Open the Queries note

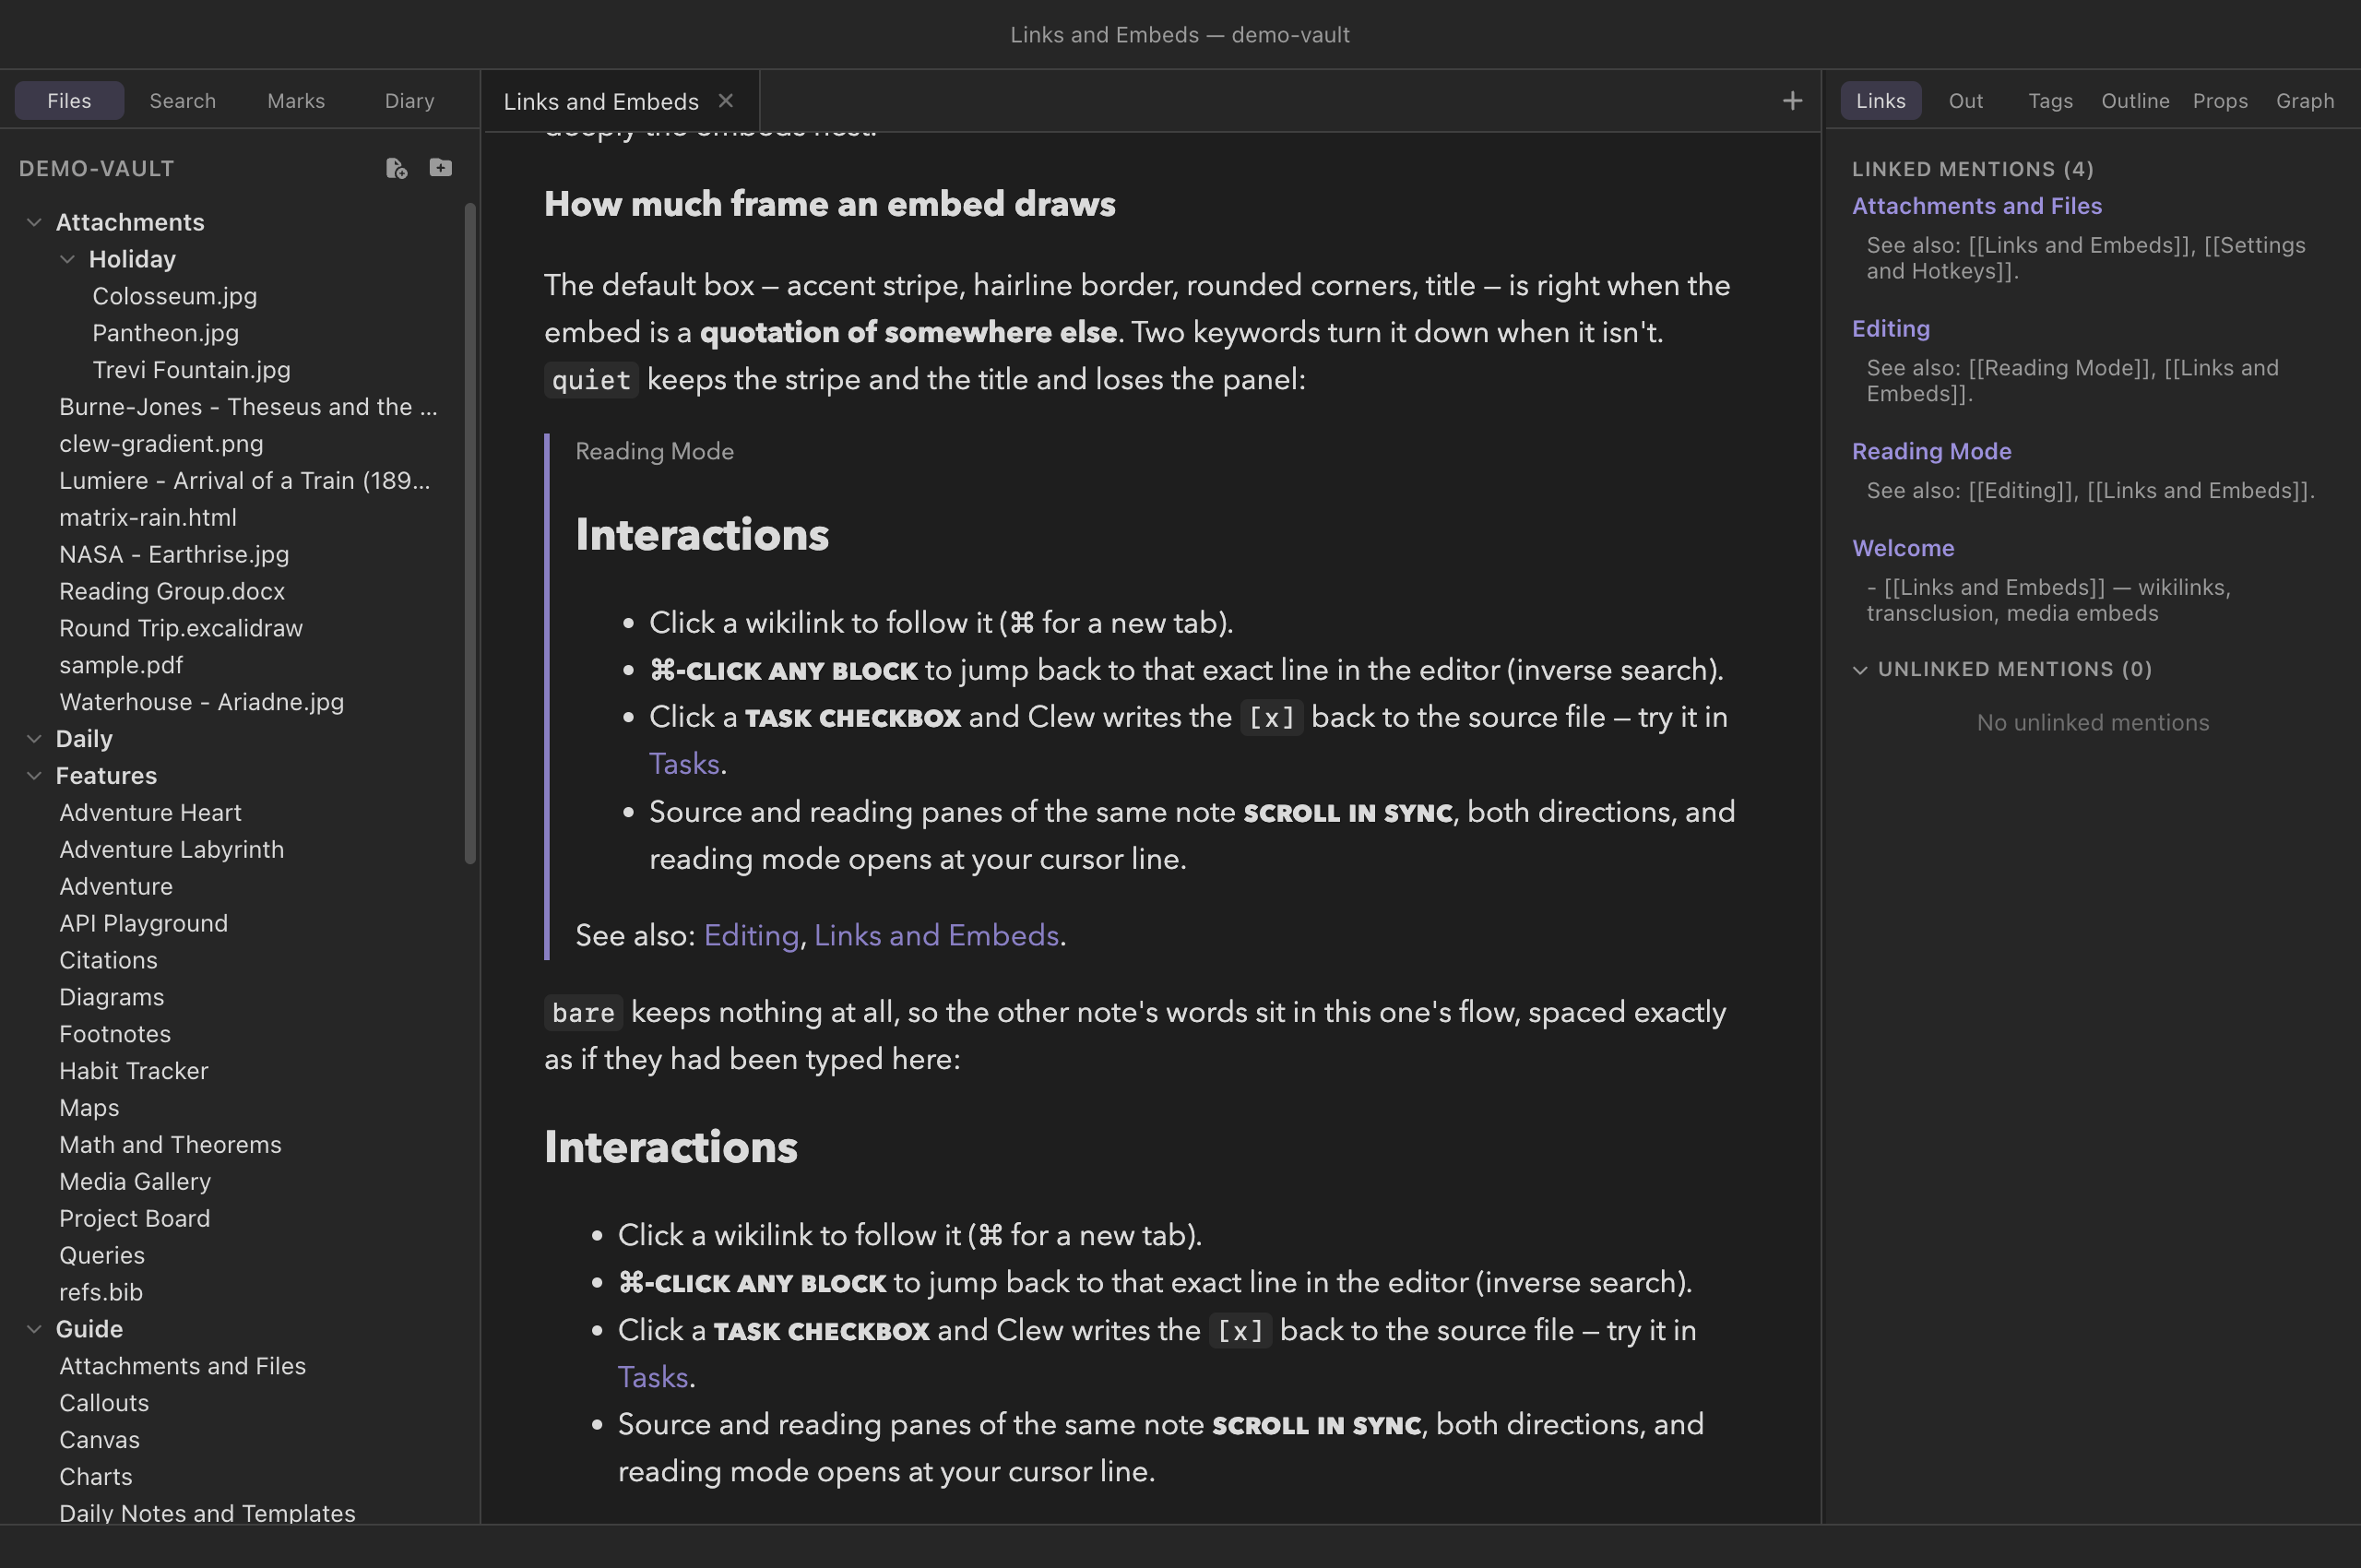(102, 1257)
